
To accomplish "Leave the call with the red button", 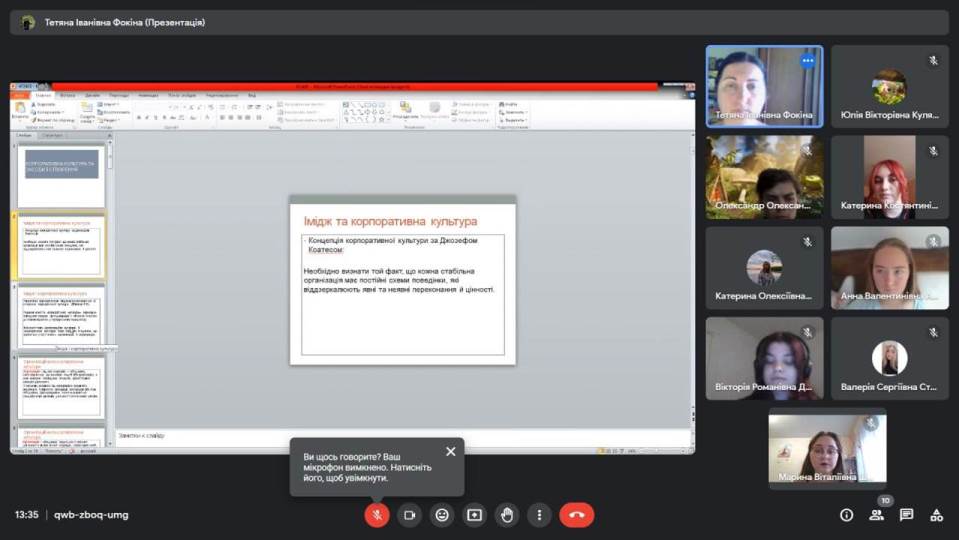I will [576, 515].
